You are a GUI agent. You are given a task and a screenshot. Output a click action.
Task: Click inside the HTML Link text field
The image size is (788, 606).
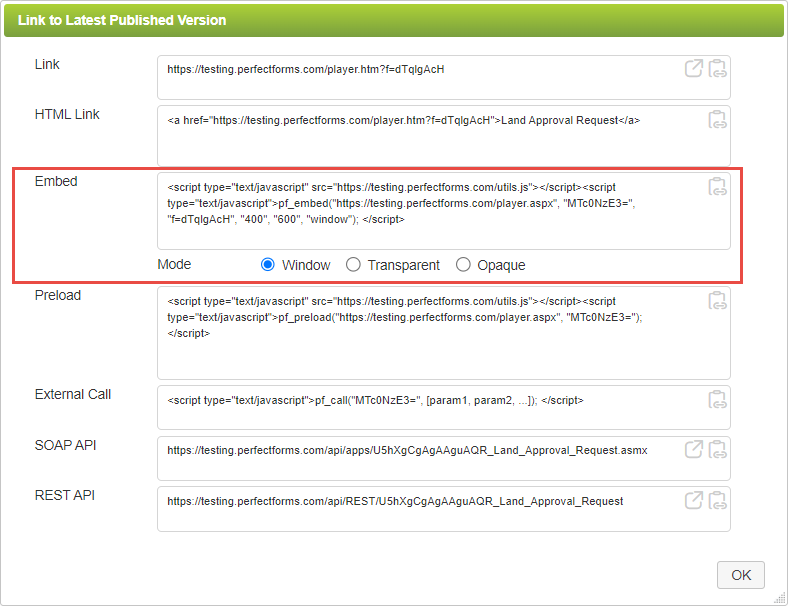click(x=444, y=136)
